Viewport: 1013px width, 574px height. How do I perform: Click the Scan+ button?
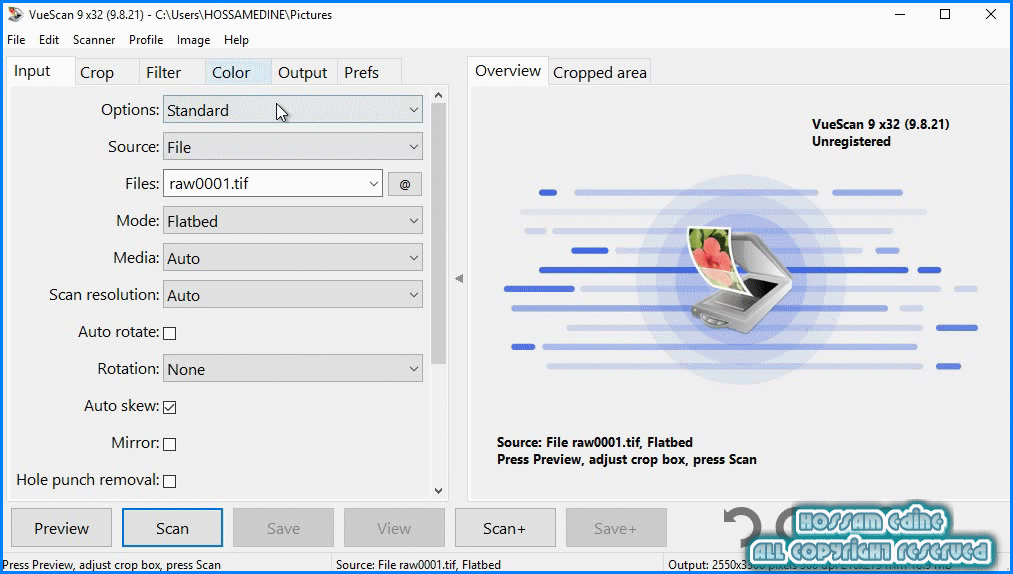(x=505, y=528)
